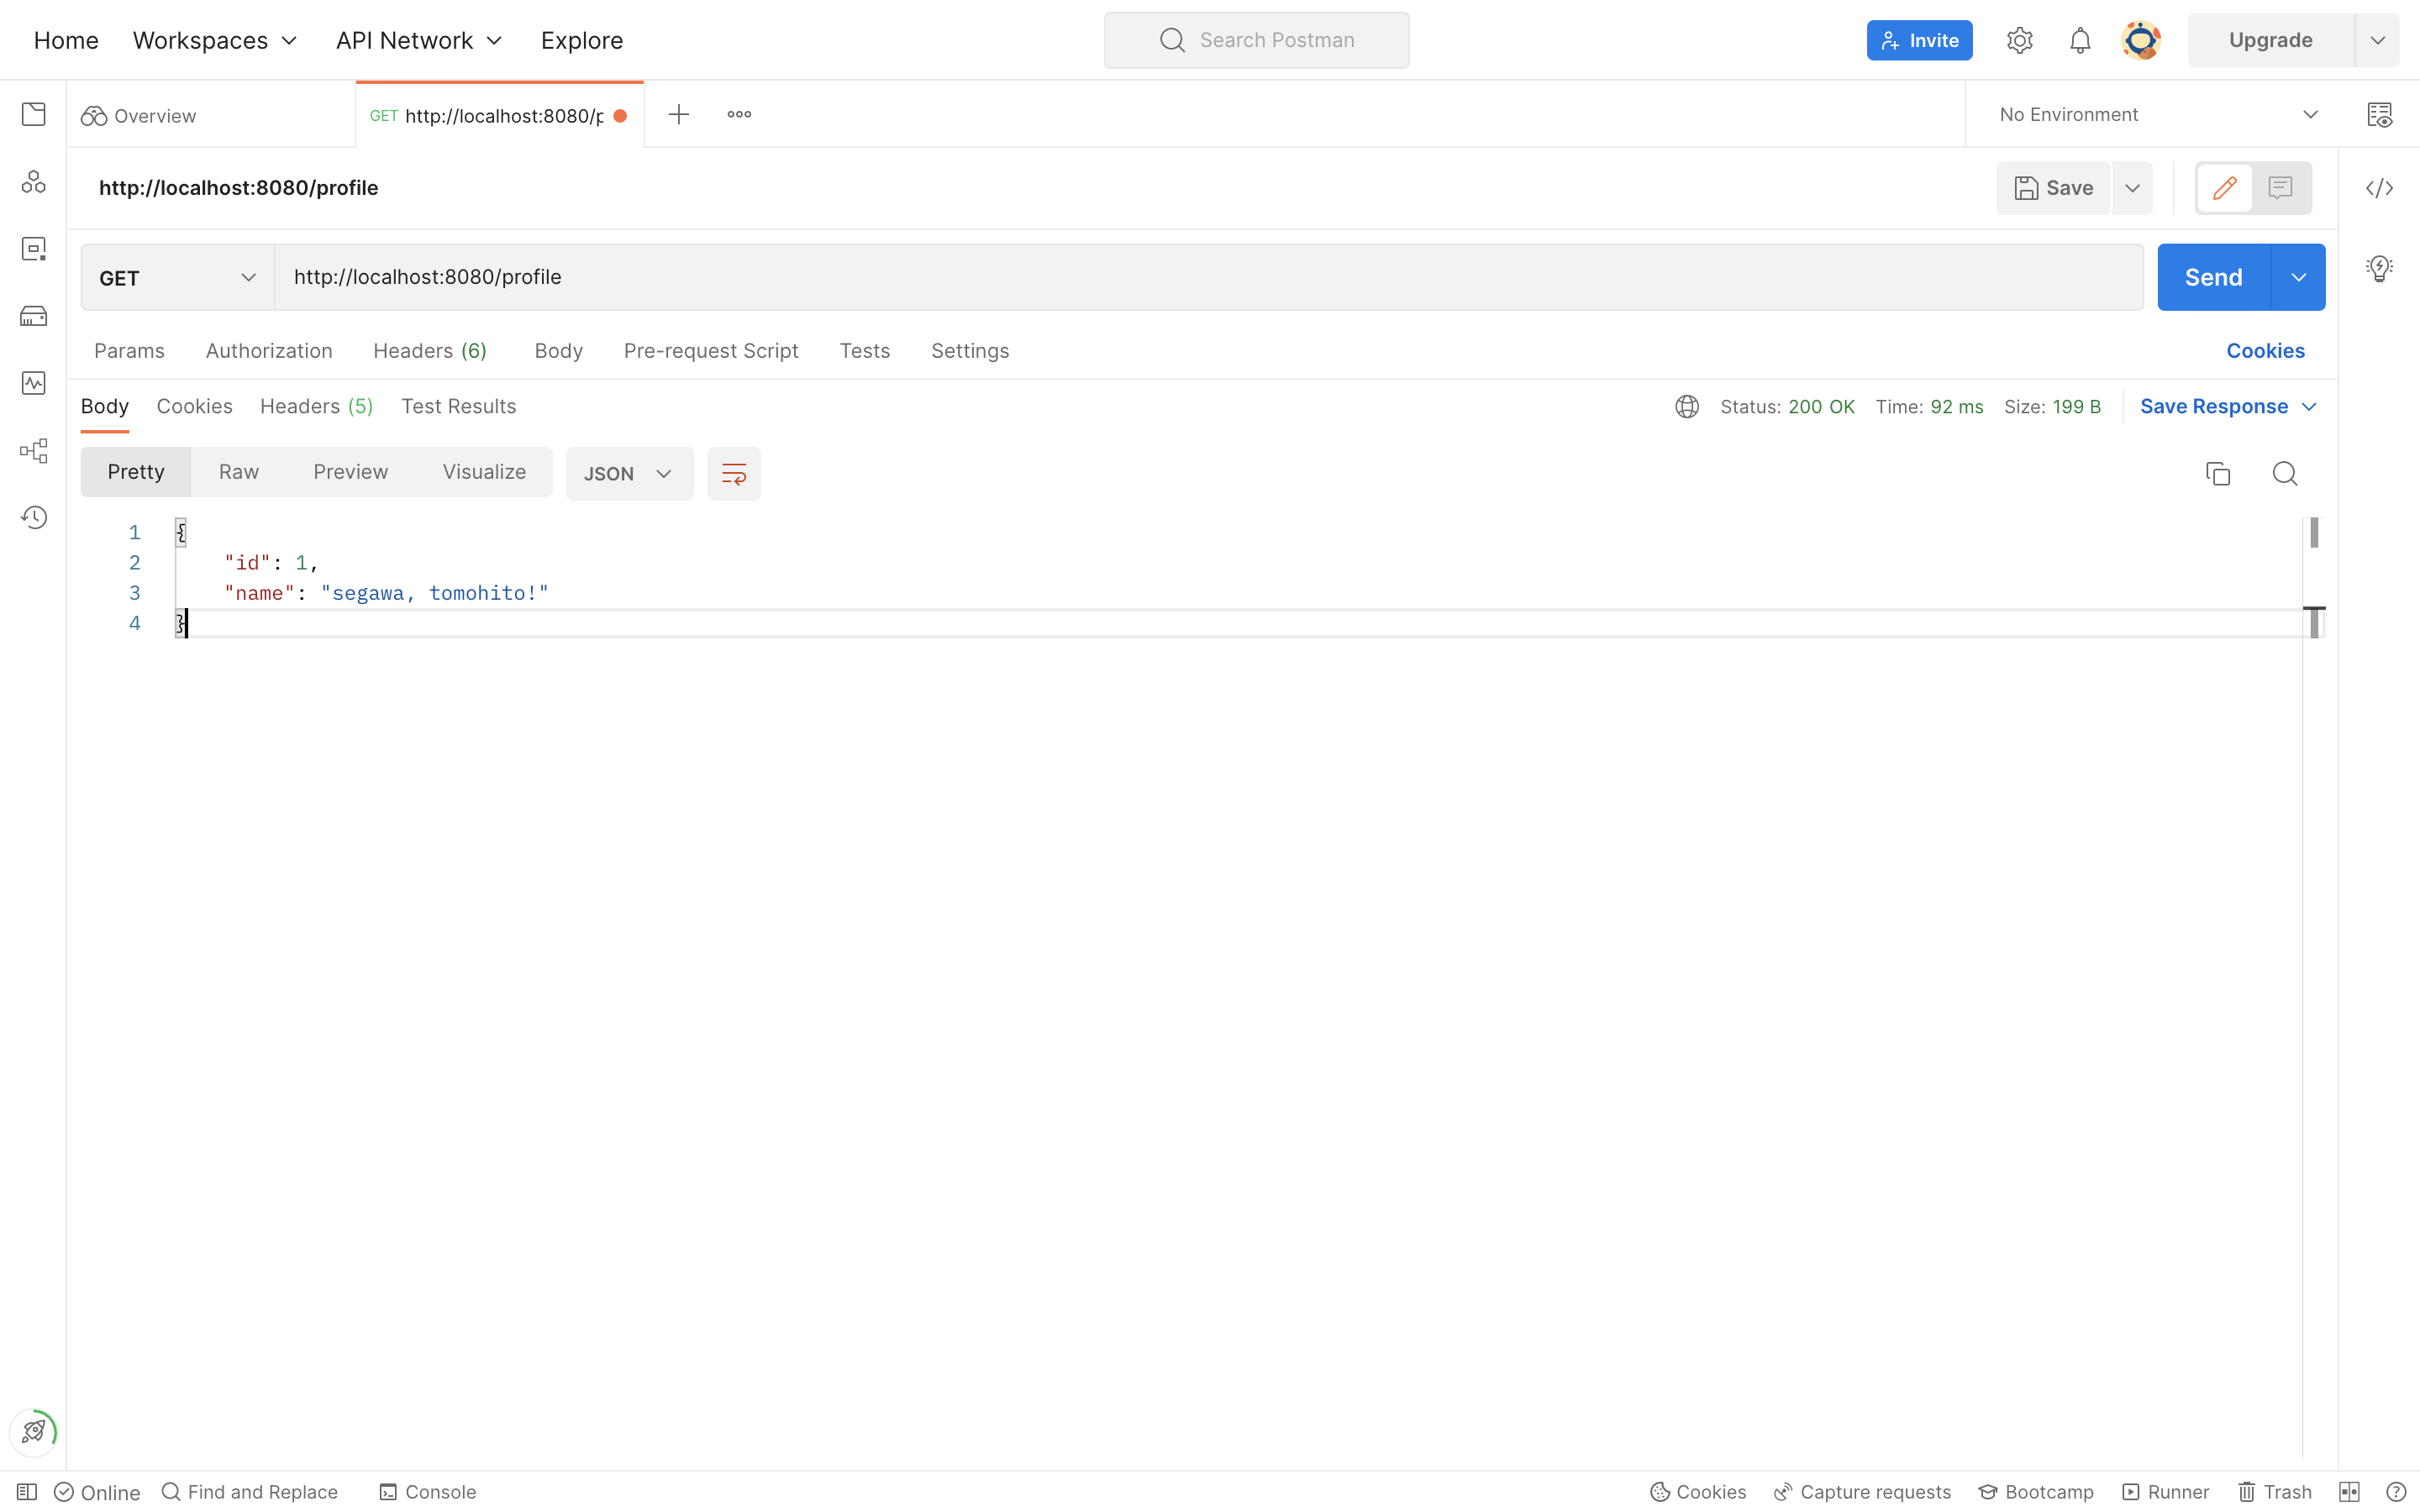This screenshot has height=1512, width=2420.
Task: Open the notifications bell
Action: (2080, 40)
